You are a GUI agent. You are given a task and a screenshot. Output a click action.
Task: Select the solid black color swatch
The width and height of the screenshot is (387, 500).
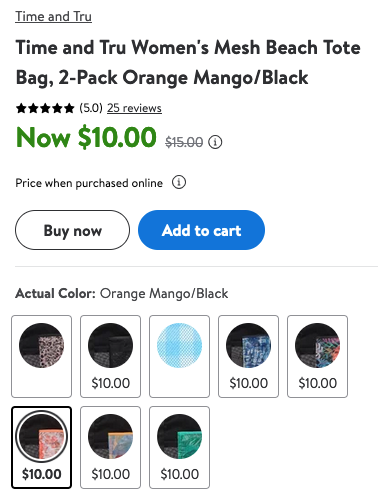[110, 356]
